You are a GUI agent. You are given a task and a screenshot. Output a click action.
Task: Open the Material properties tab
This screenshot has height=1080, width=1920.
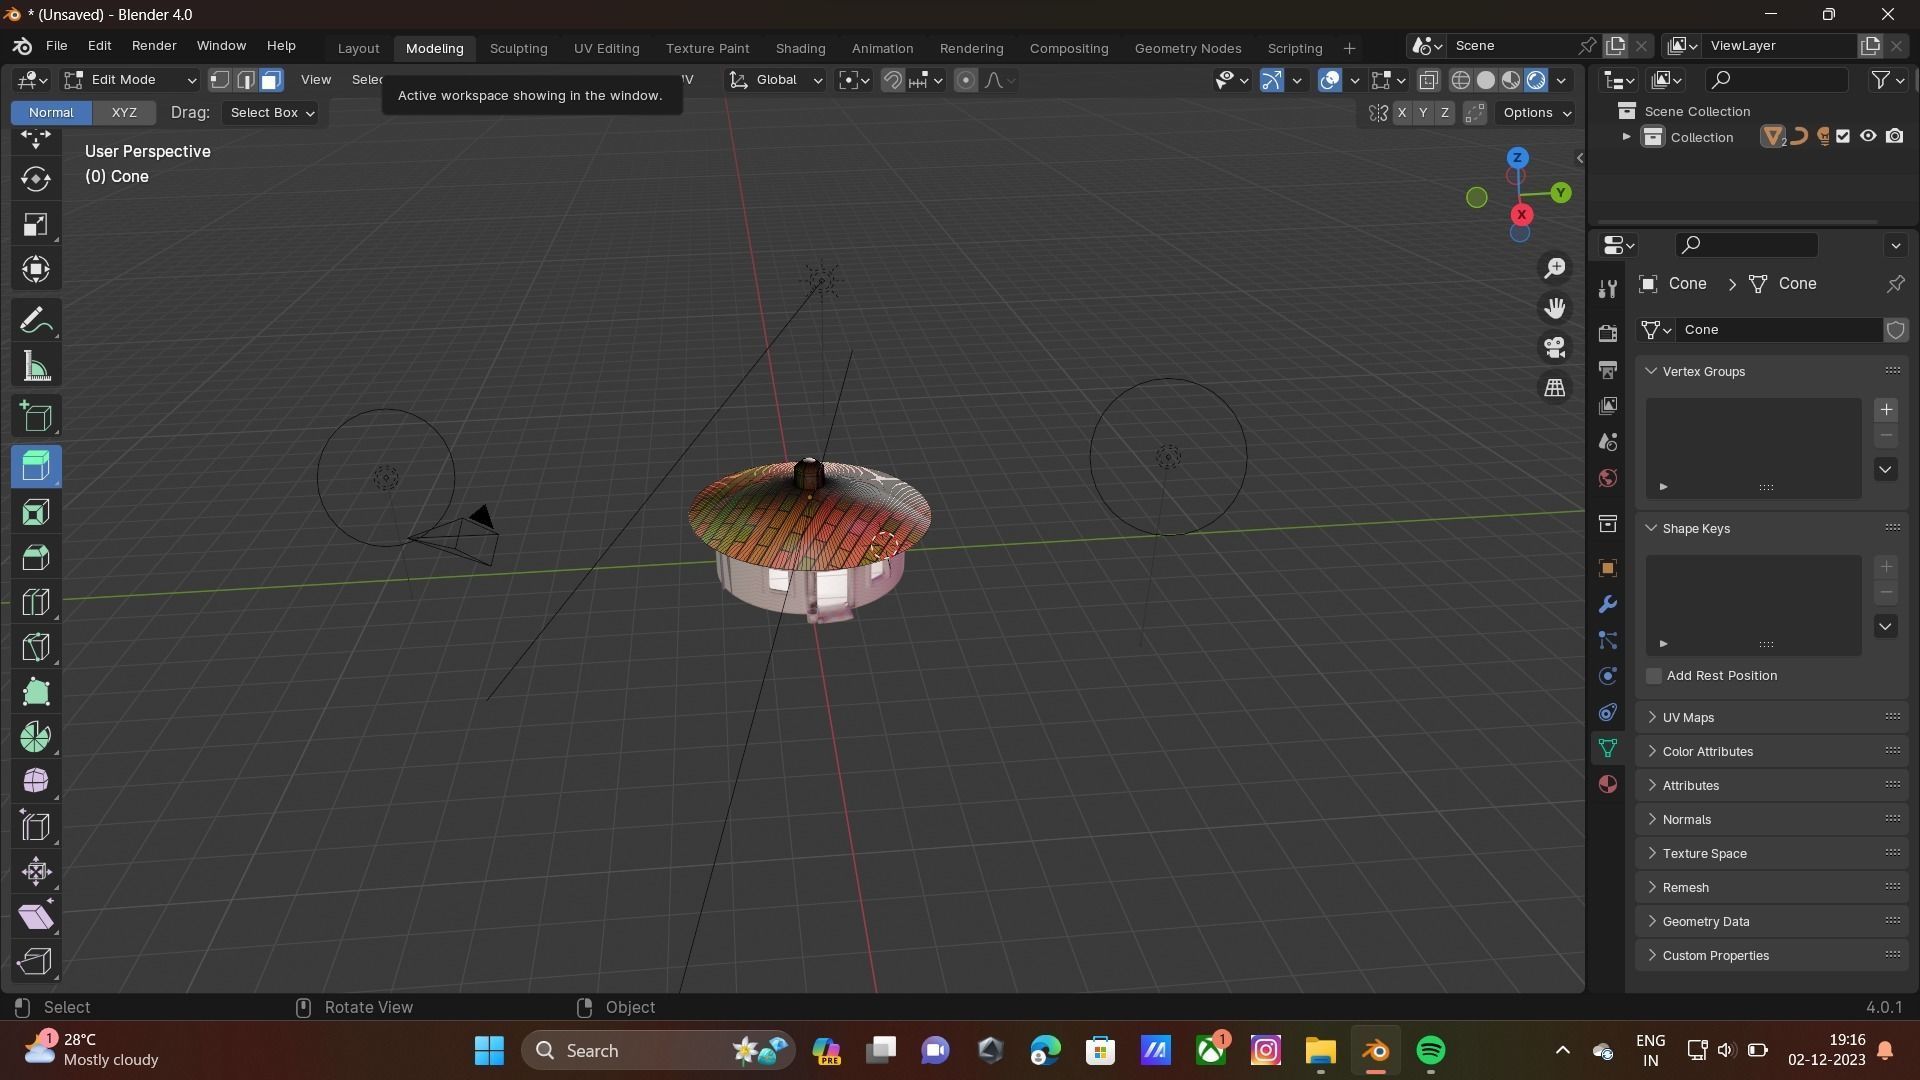click(x=1608, y=784)
